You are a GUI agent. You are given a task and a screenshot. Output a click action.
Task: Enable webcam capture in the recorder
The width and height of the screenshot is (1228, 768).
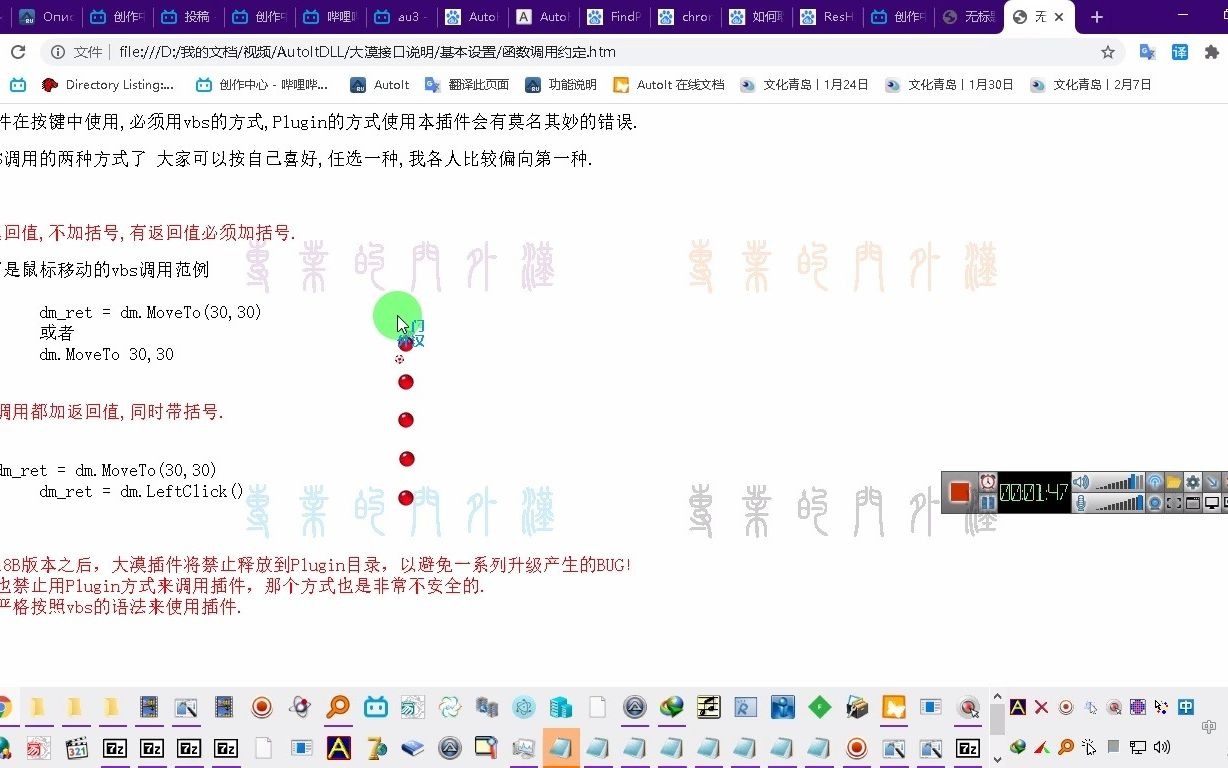(1153, 503)
